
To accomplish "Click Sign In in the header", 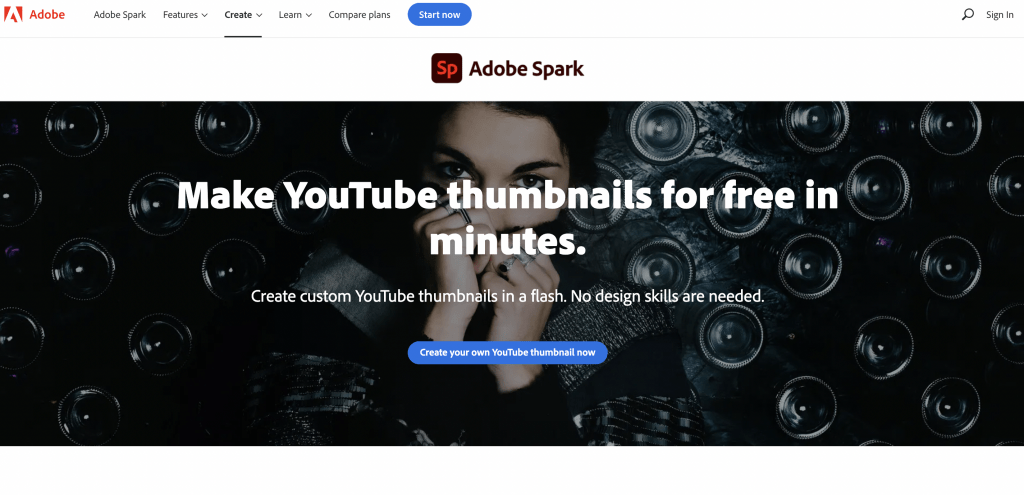I will pyautogui.click(x=999, y=15).
